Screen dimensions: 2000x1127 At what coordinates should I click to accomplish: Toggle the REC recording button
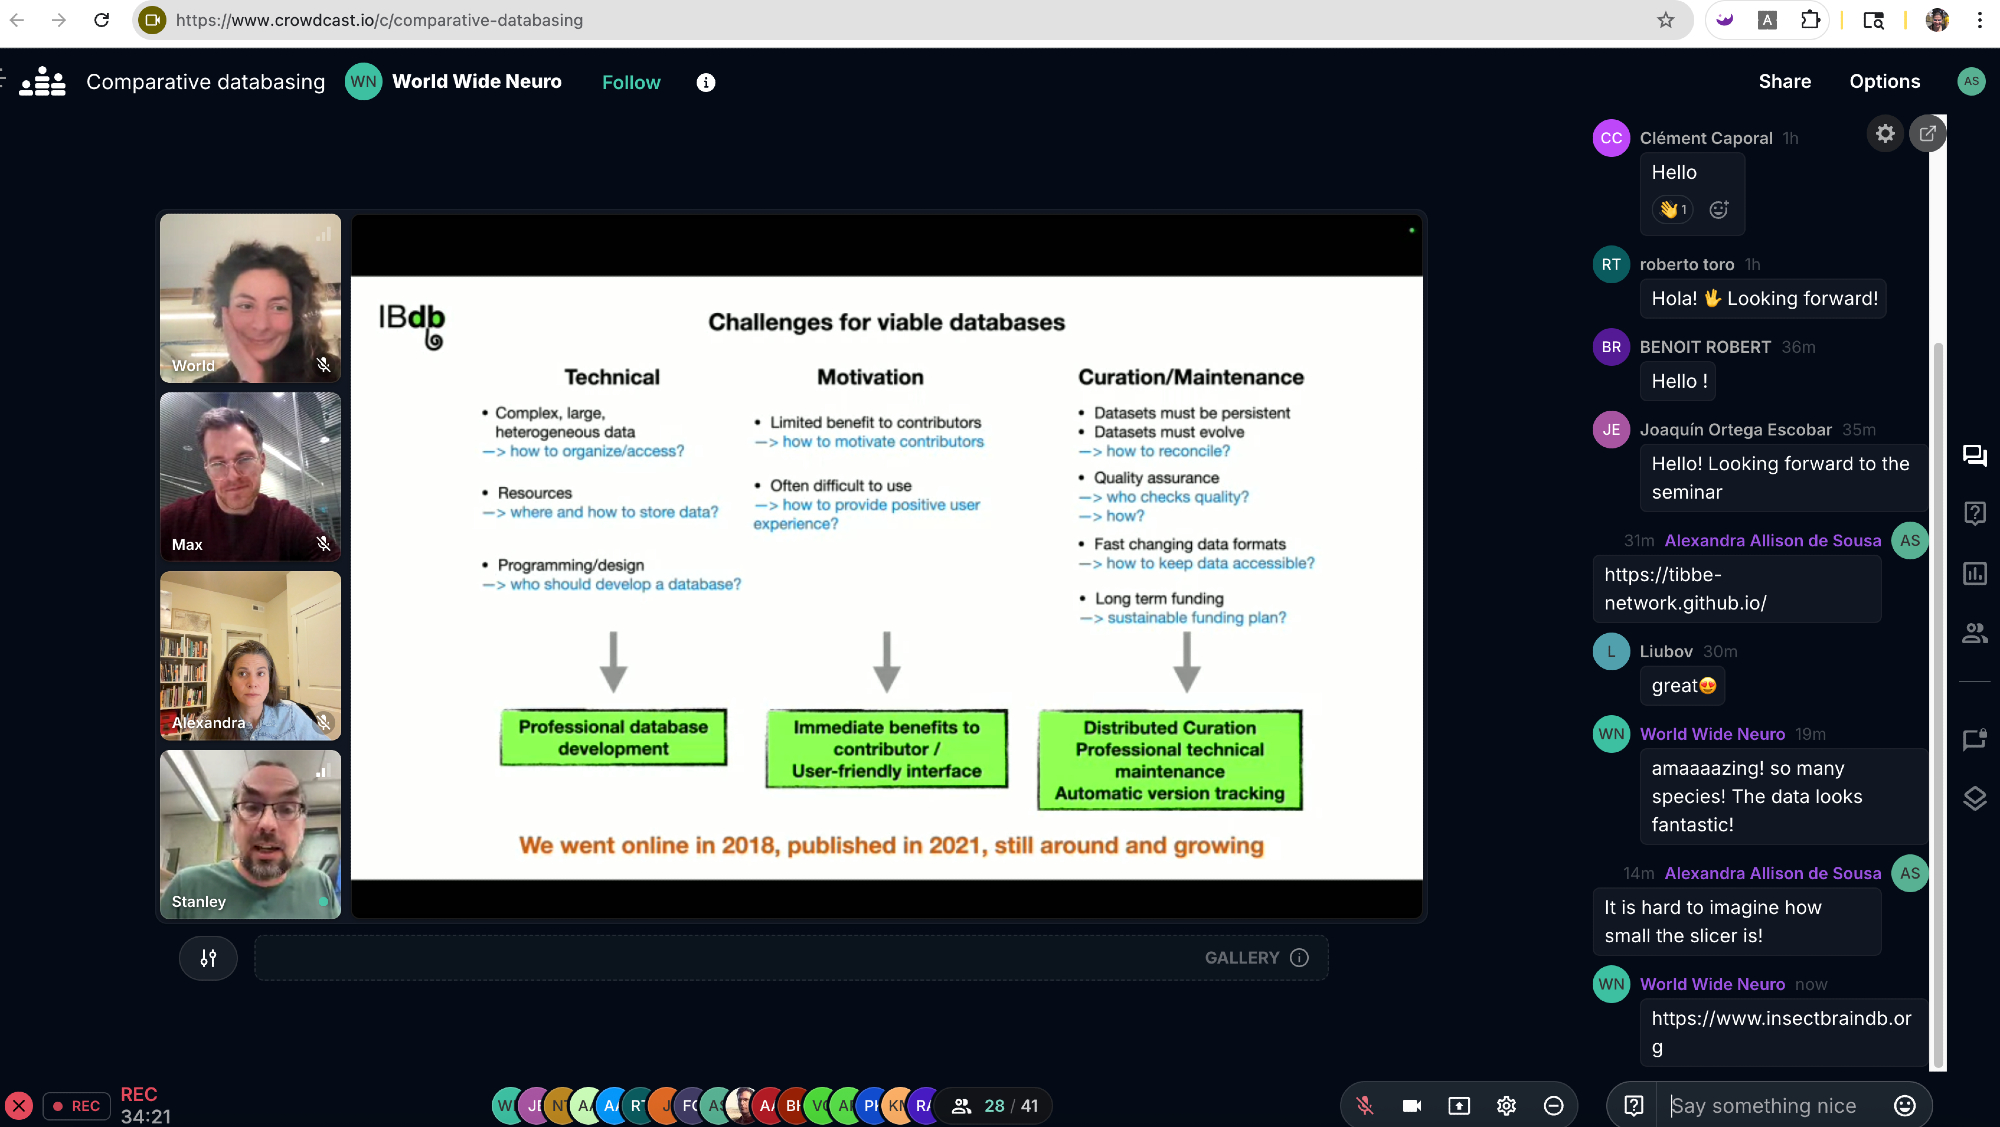(x=77, y=1105)
